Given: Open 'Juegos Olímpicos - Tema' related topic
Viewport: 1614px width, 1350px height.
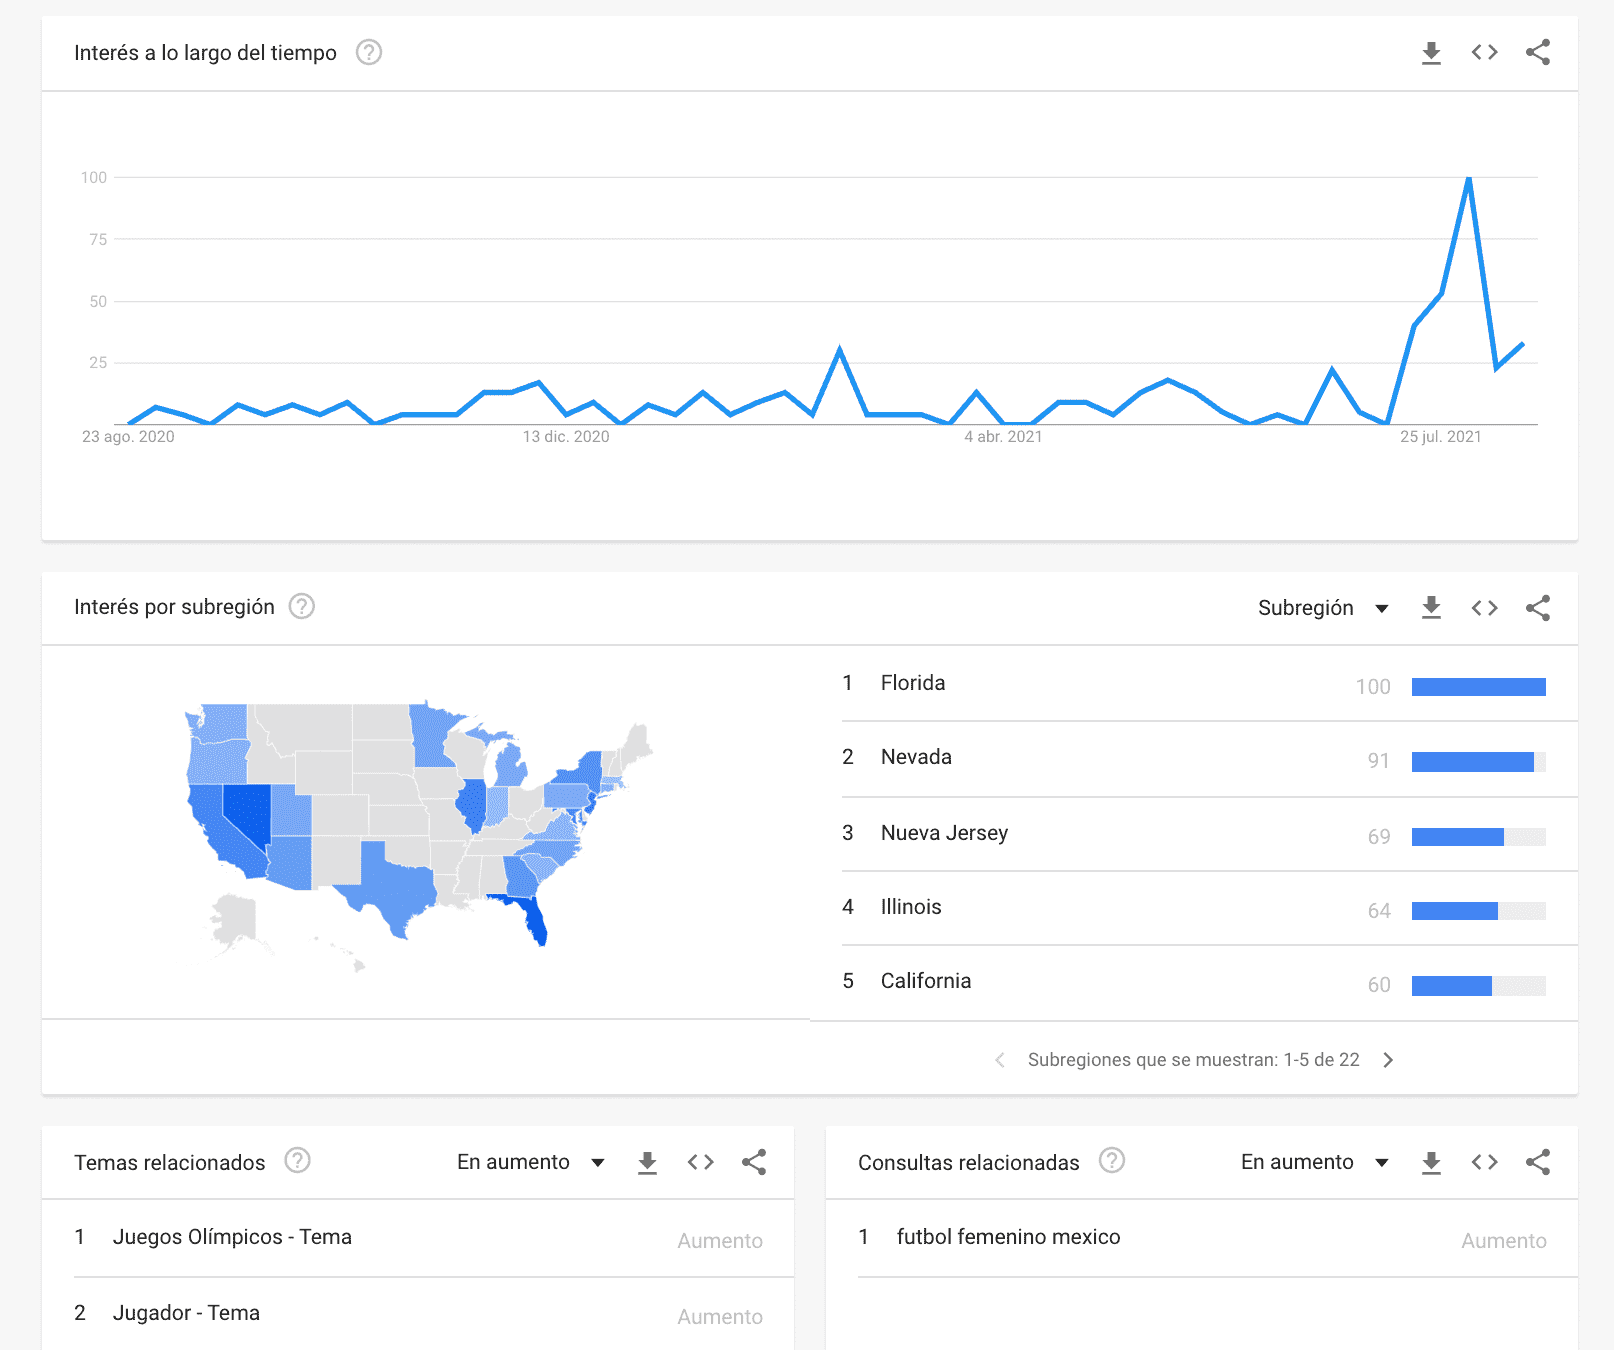Looking at the screenshot, I should 232,1237.
